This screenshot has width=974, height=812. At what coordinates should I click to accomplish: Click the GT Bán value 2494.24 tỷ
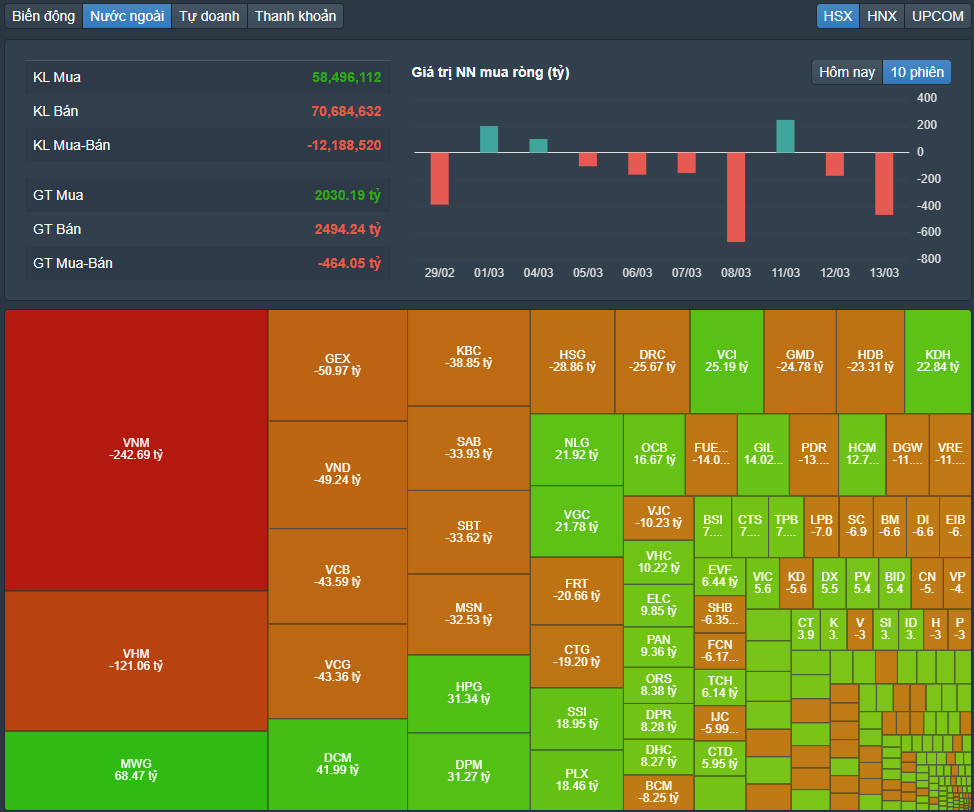[347, 229]
